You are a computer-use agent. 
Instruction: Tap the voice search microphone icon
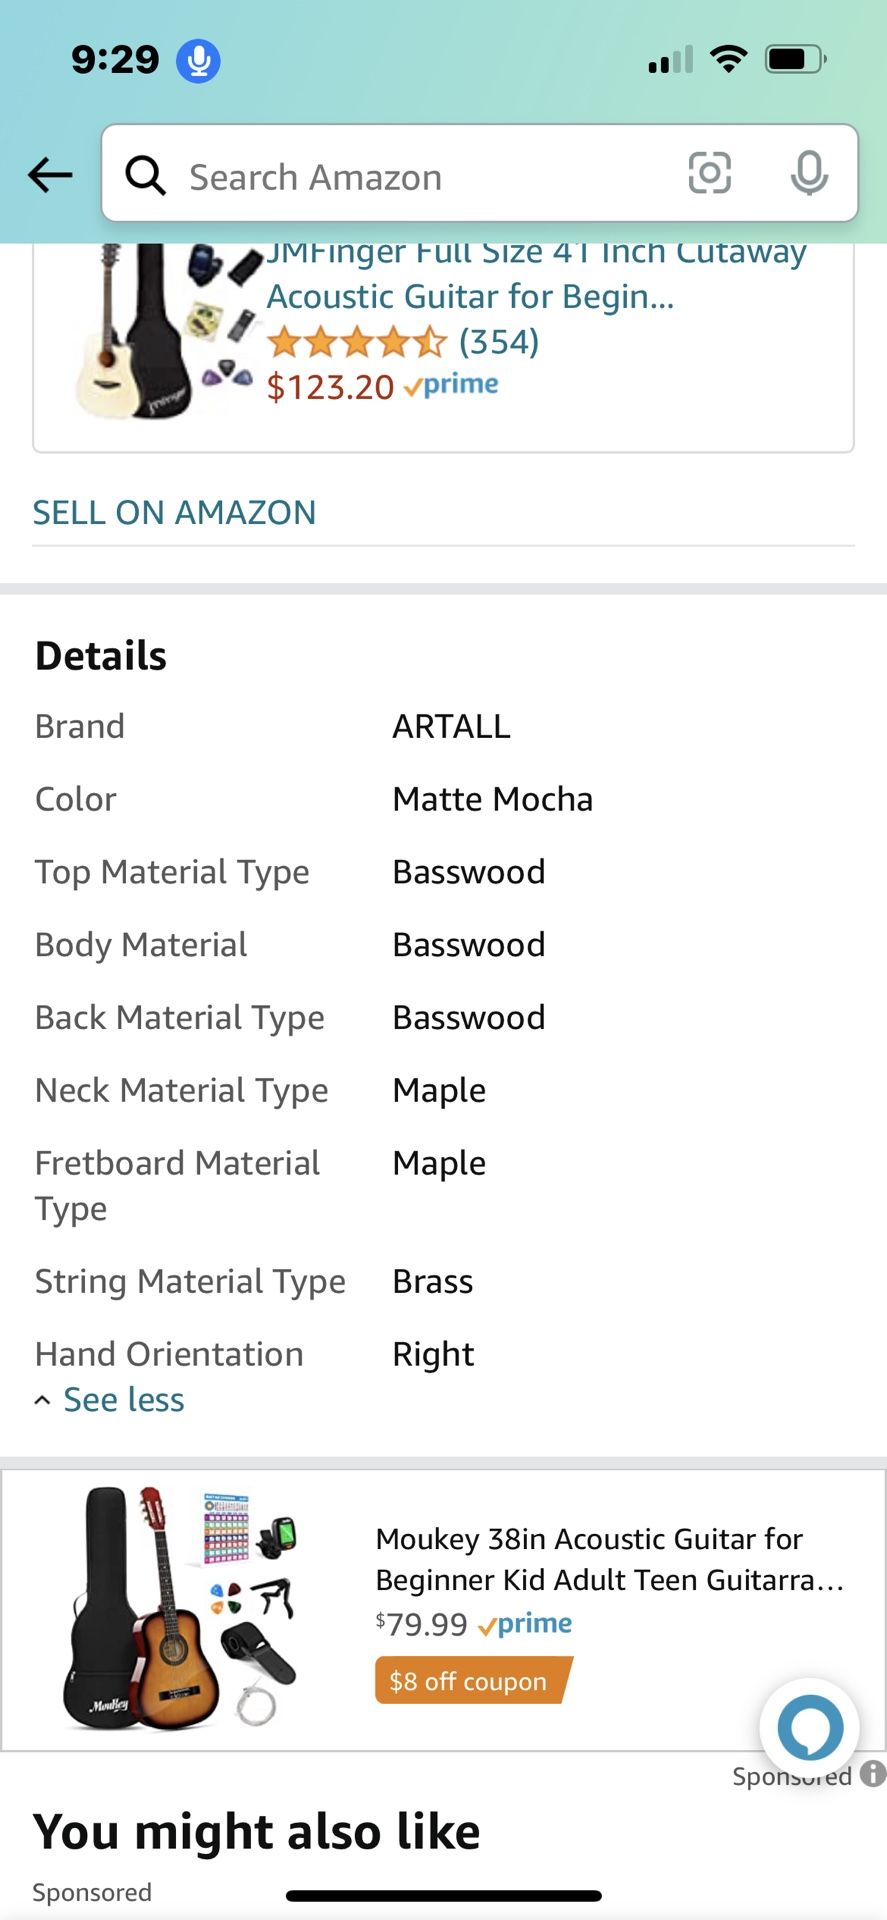click(x=809, y=174)
